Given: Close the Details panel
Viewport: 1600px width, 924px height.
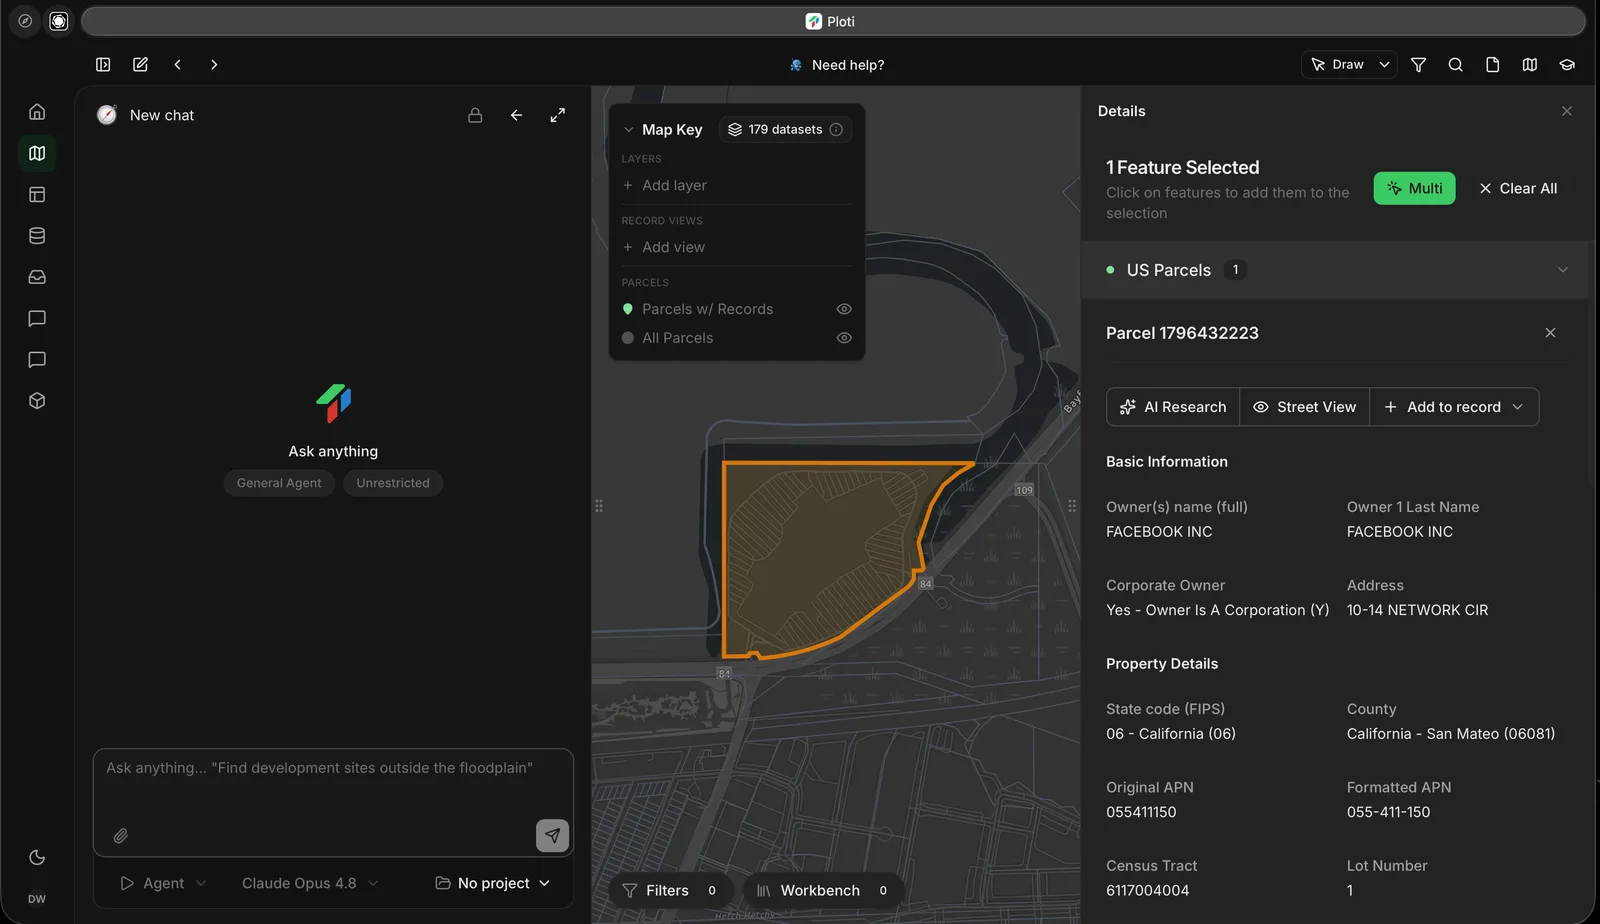Looking at the screenshot, I should coord(1567,111).
